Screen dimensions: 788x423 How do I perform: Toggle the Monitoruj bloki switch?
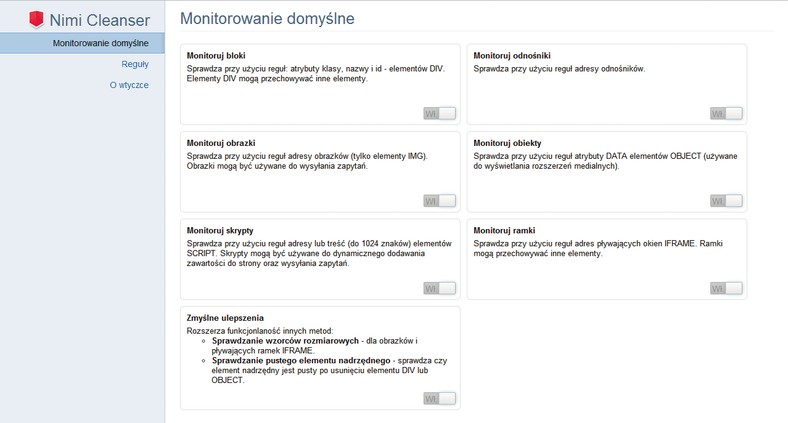(440, 114)
